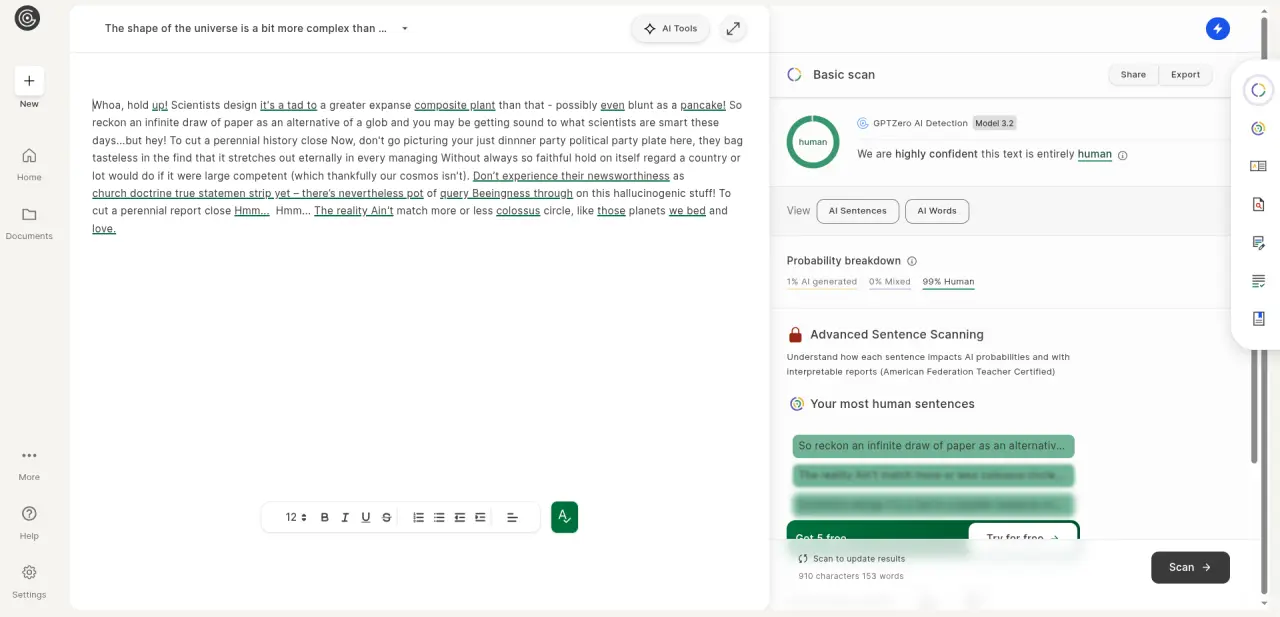Decrease the indent level
The height and width of the screenshot is (617, 1280).
click(x=460, y=517)
